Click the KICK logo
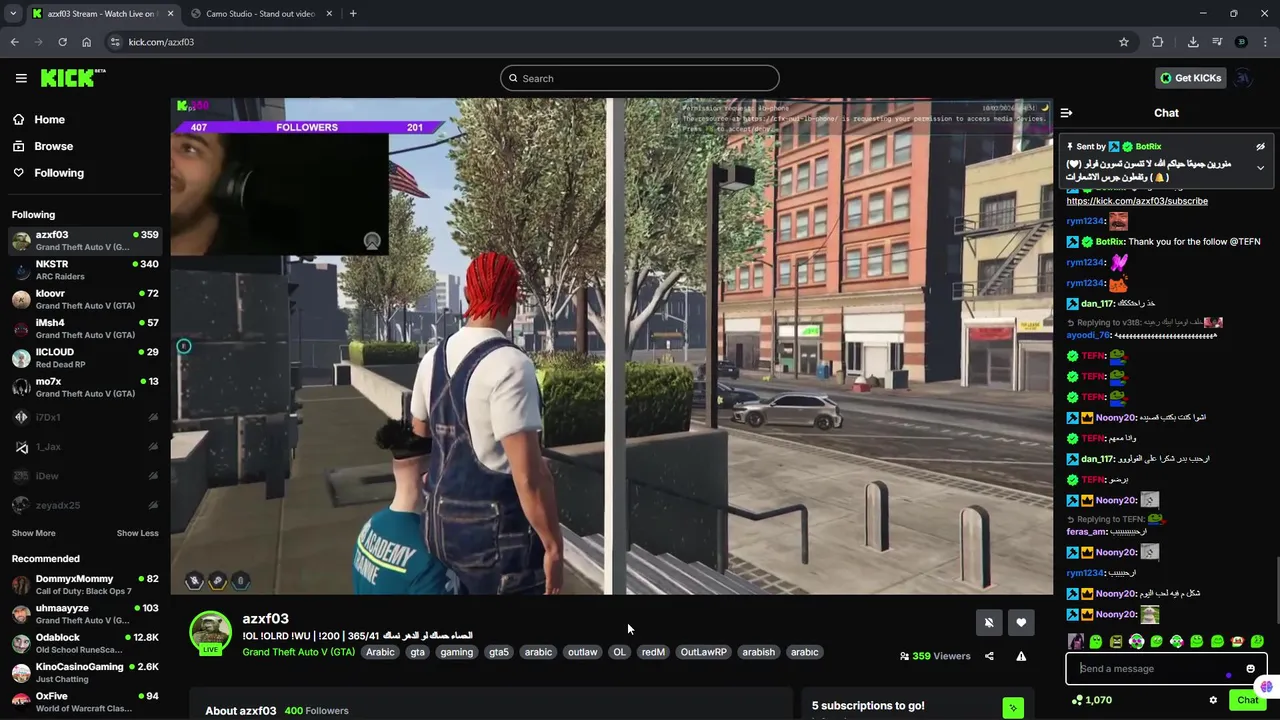The height and width of the screenshot is (720, 1280). (73, 78)
